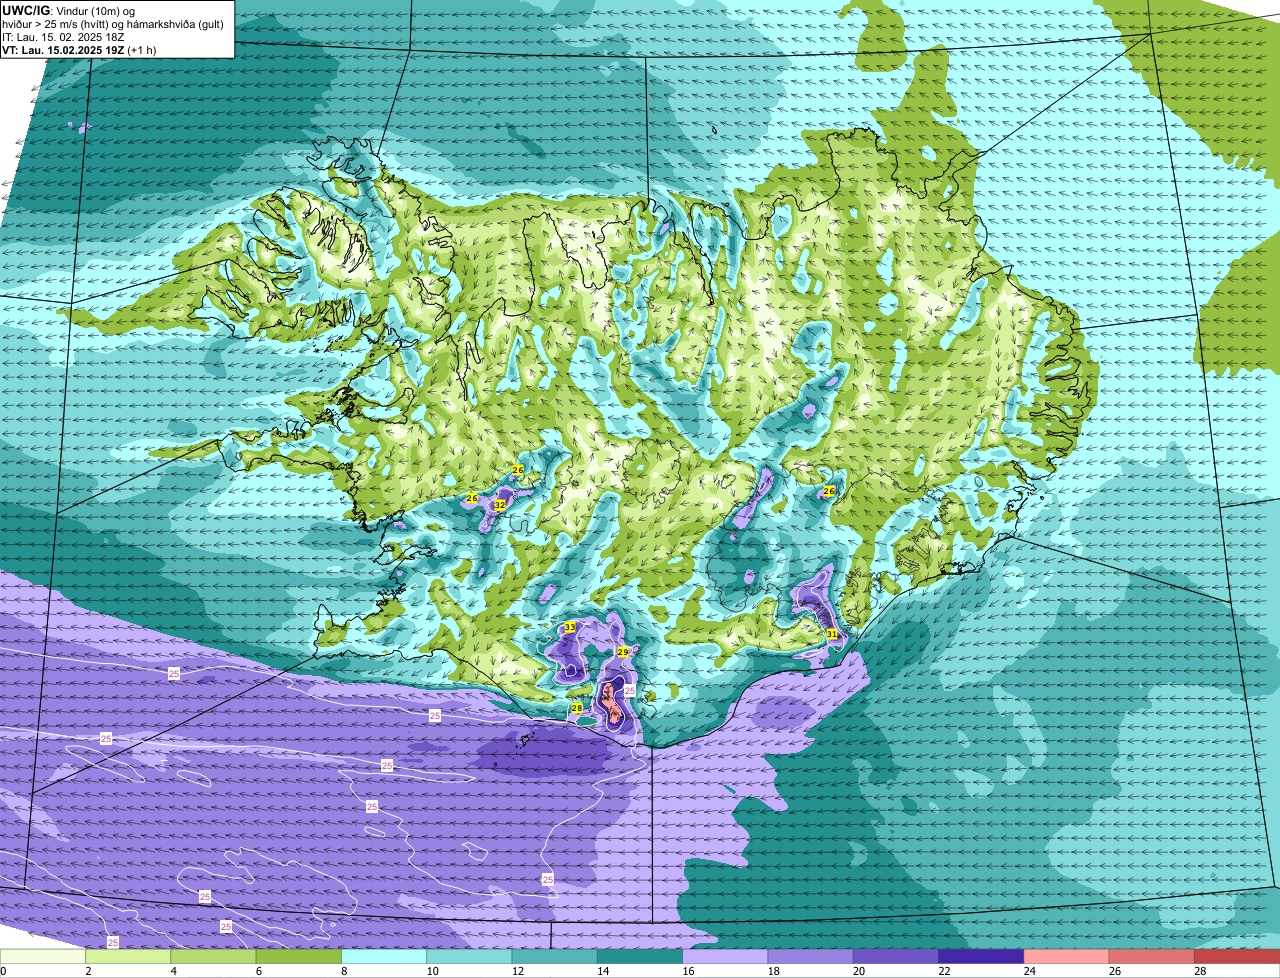The width and height of the screenshot is (1280, 978).
Task: Click the 10–12 m/s light teal legend swatch
Action: [x=469, y=956]
